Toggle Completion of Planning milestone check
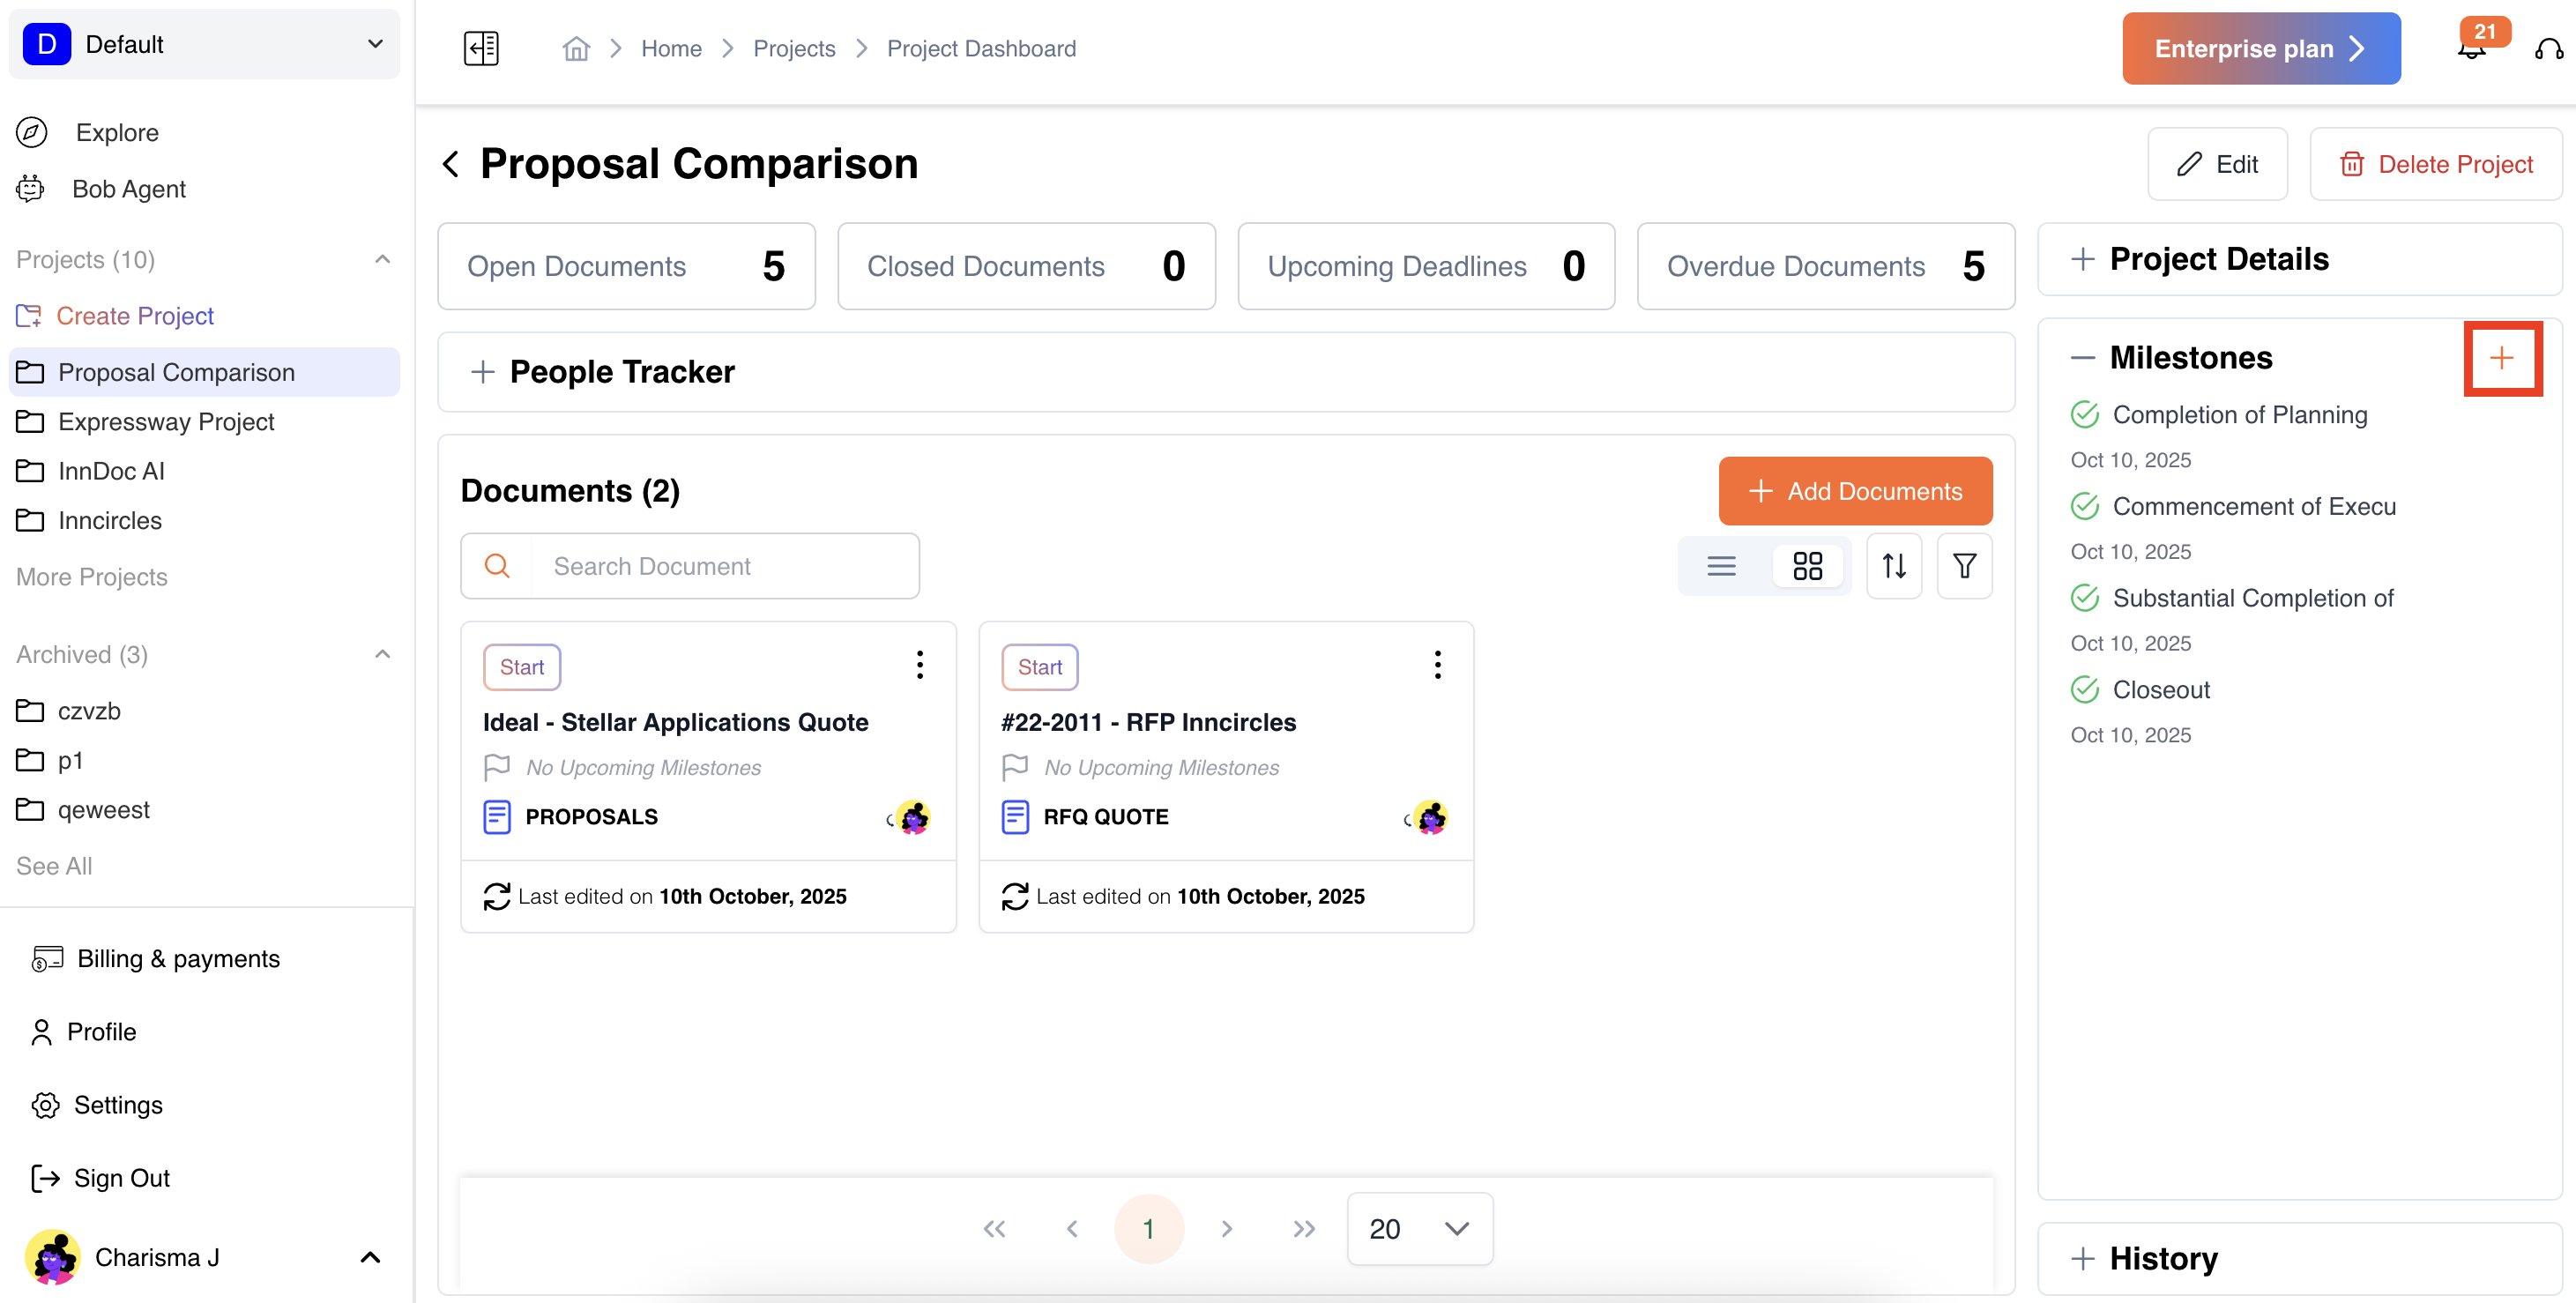 click(x=2084, y=414)
